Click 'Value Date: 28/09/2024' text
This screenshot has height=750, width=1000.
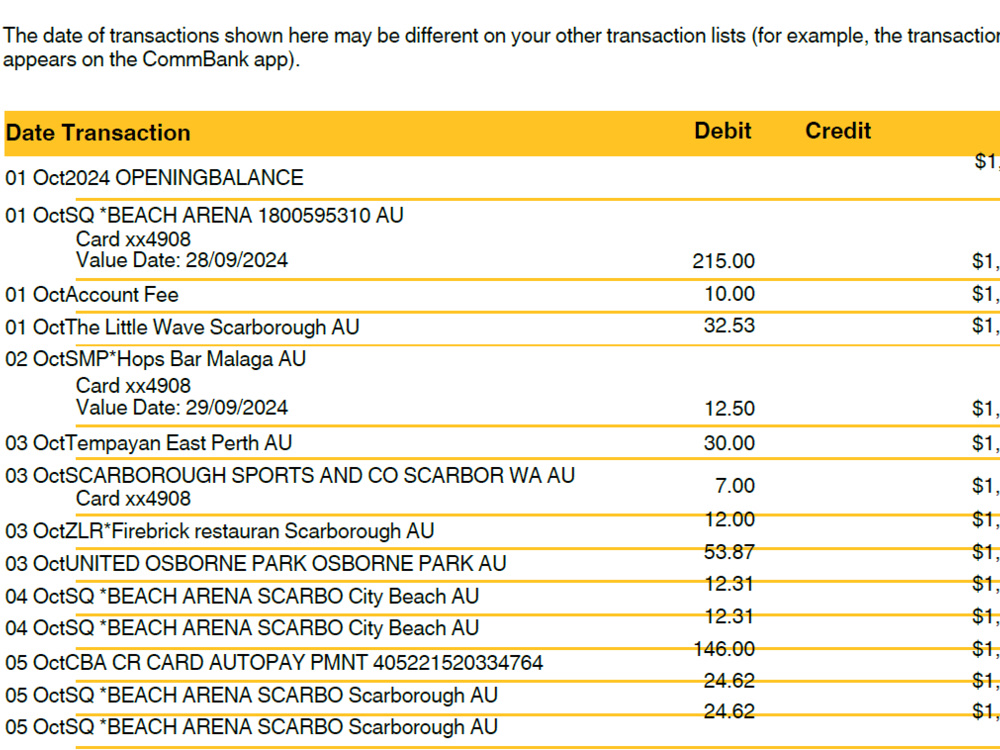[x=182, y=260]
